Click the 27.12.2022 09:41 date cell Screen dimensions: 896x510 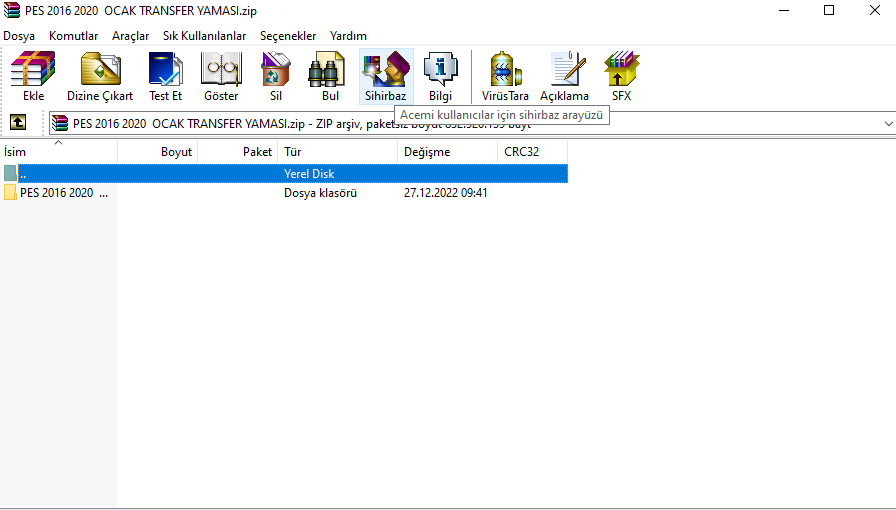point(446,193)
